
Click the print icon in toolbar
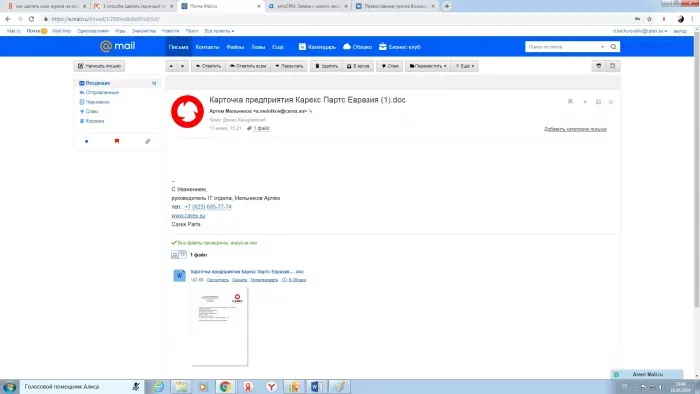coord(599,66)
